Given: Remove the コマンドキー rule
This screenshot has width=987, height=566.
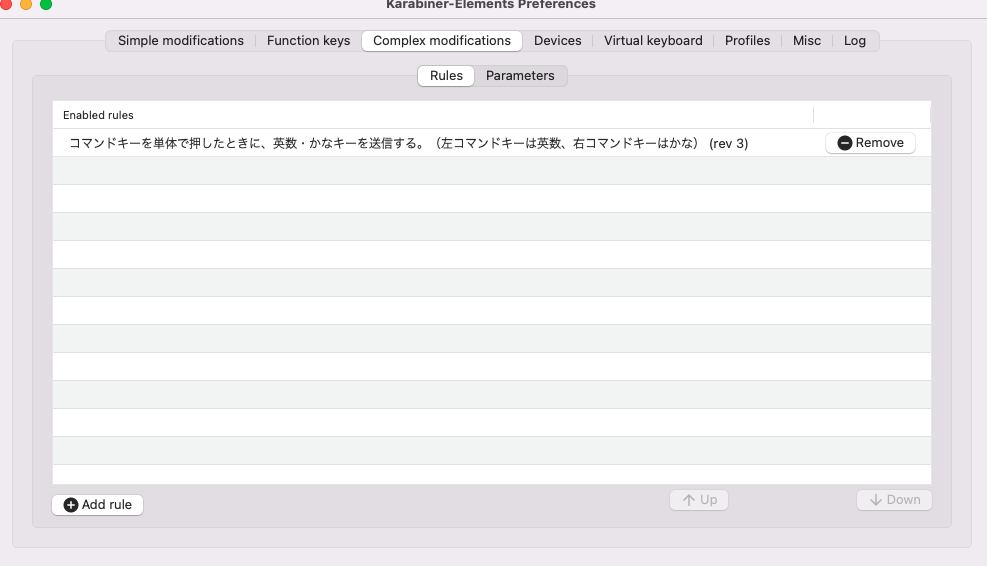Looking at the screenshot, I should coord(871,143).
